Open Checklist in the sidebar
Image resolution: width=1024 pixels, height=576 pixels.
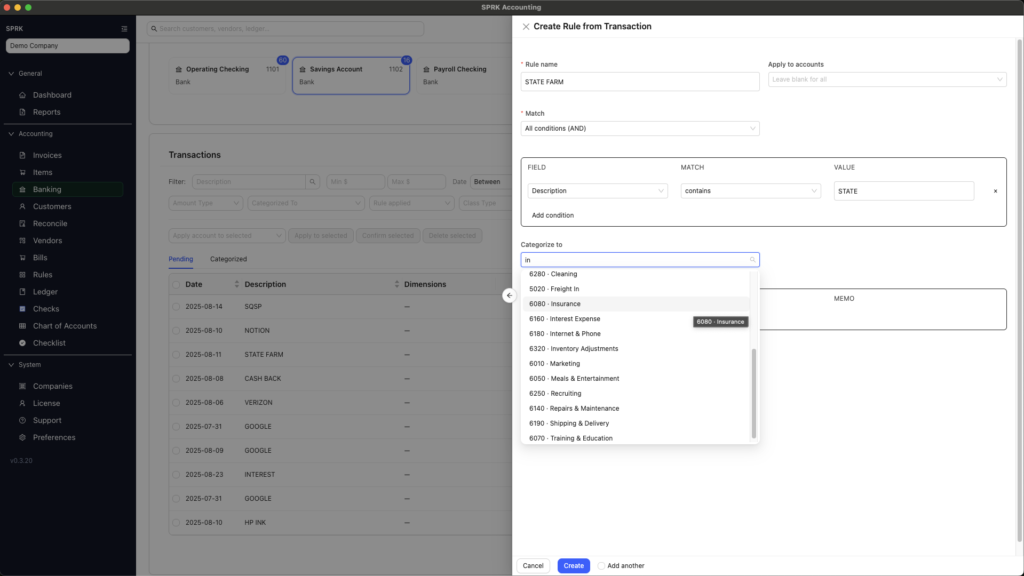point(49,343)
